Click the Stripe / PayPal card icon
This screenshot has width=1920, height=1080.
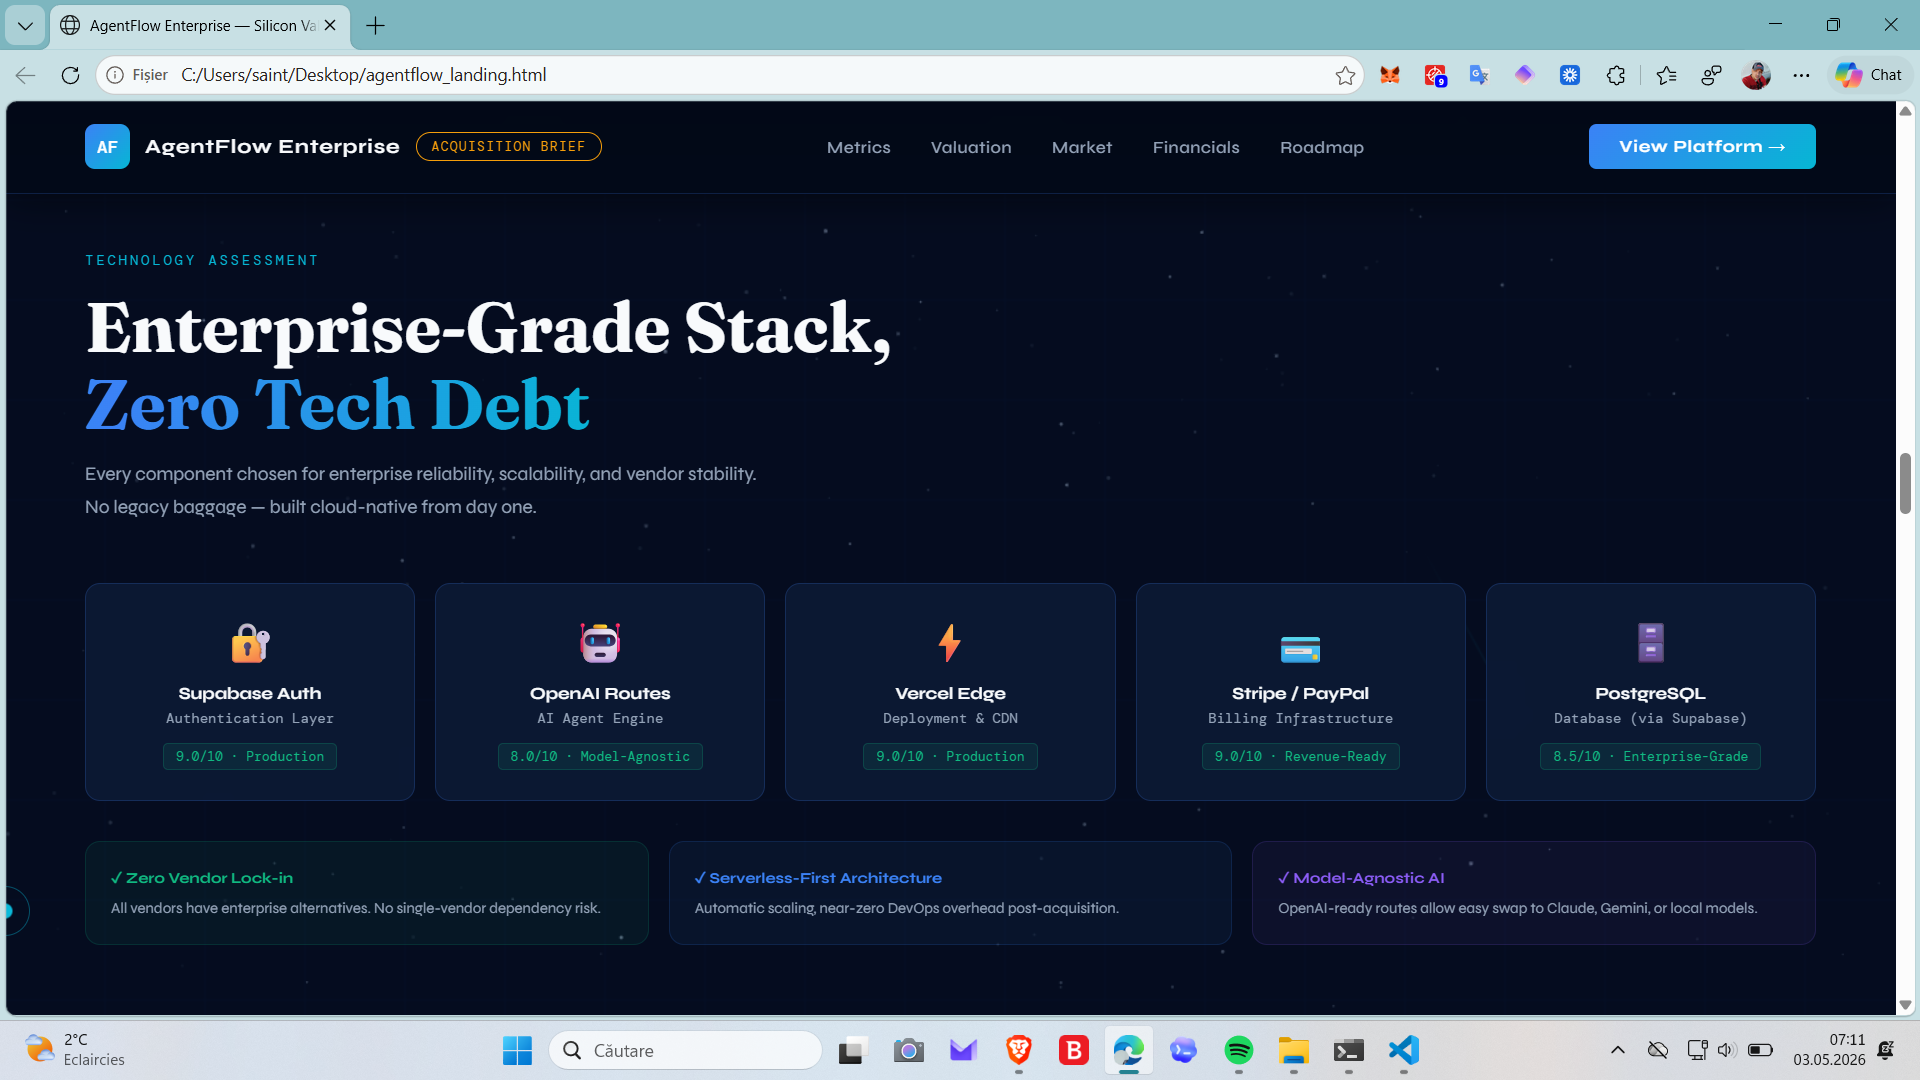(x=1300, y=649)
